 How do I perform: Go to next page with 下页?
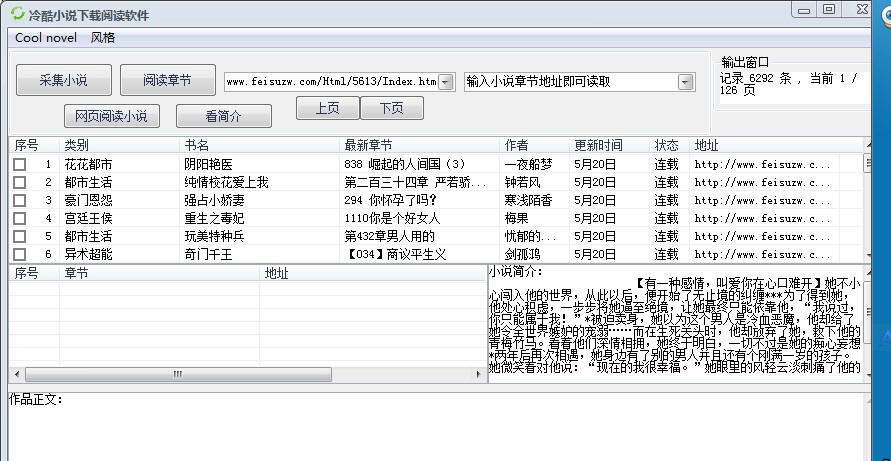coord(392,108)
